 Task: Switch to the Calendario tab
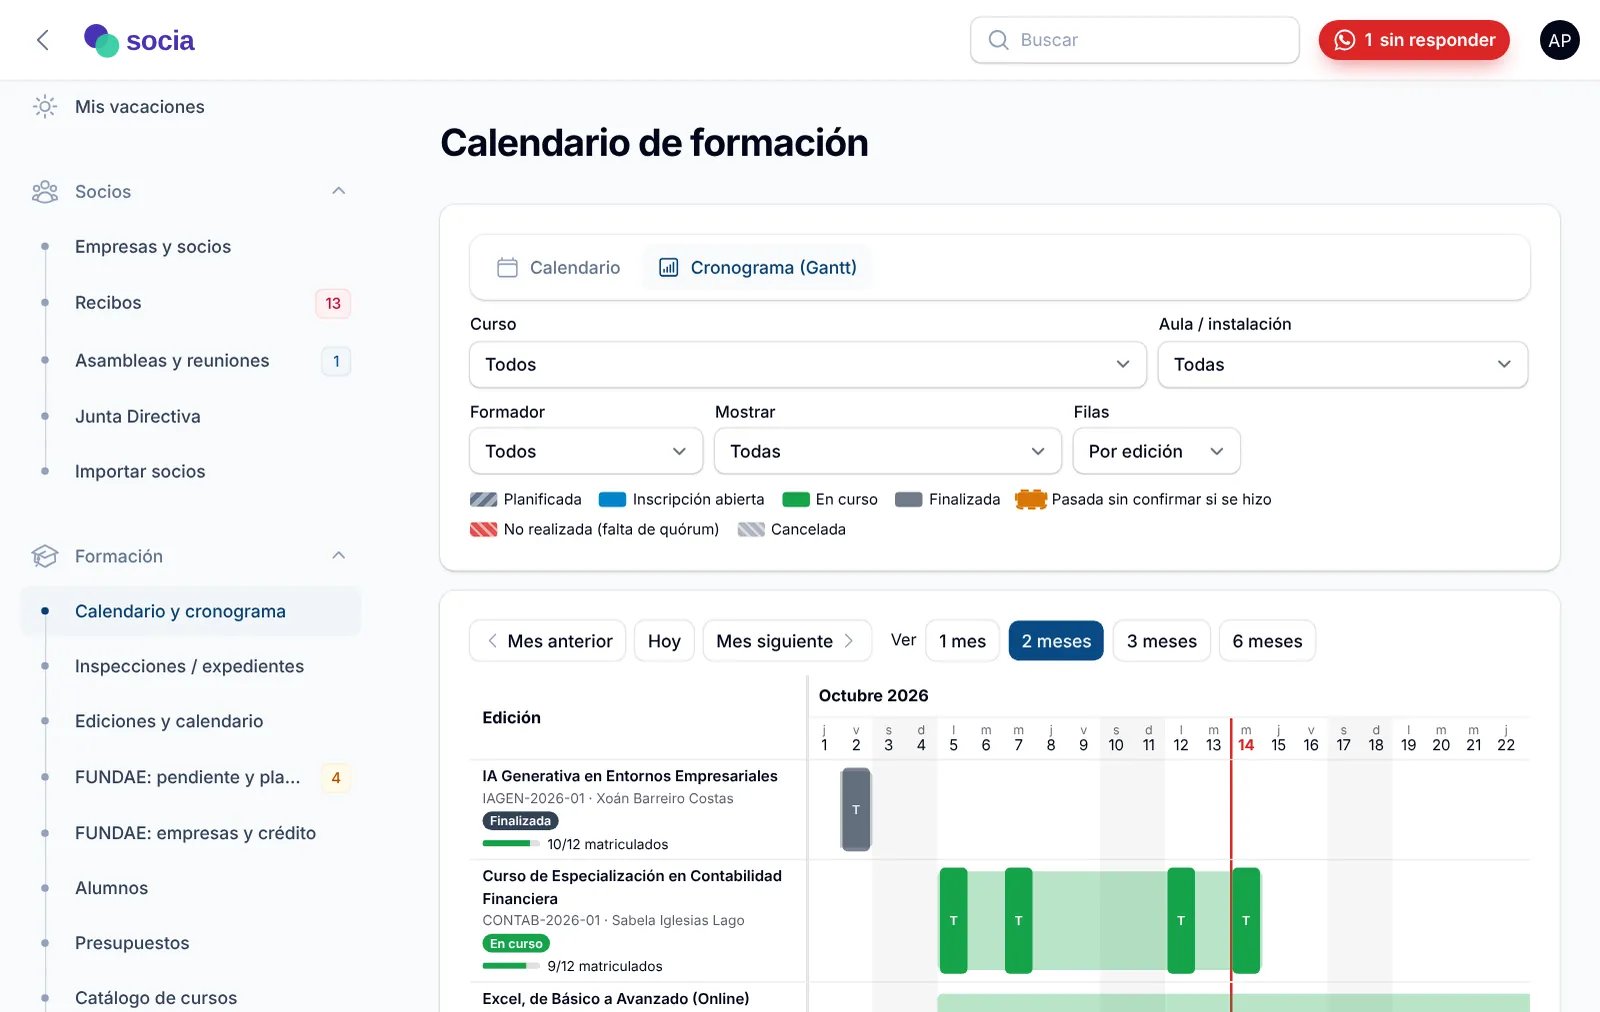pyautogui.click(x=559, y=268)
